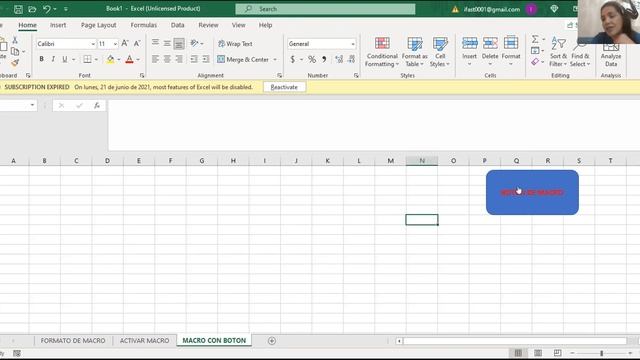Open the View tab
Image resolution: width=640 pixels, height=360 pixels.
(239, 25)
